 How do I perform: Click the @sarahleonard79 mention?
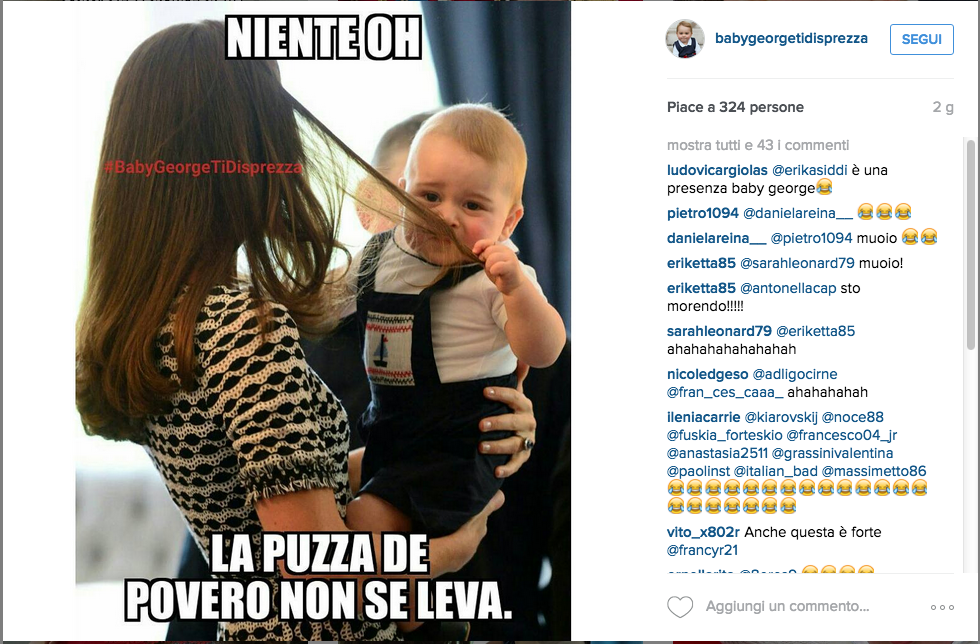tap(797, 263)
